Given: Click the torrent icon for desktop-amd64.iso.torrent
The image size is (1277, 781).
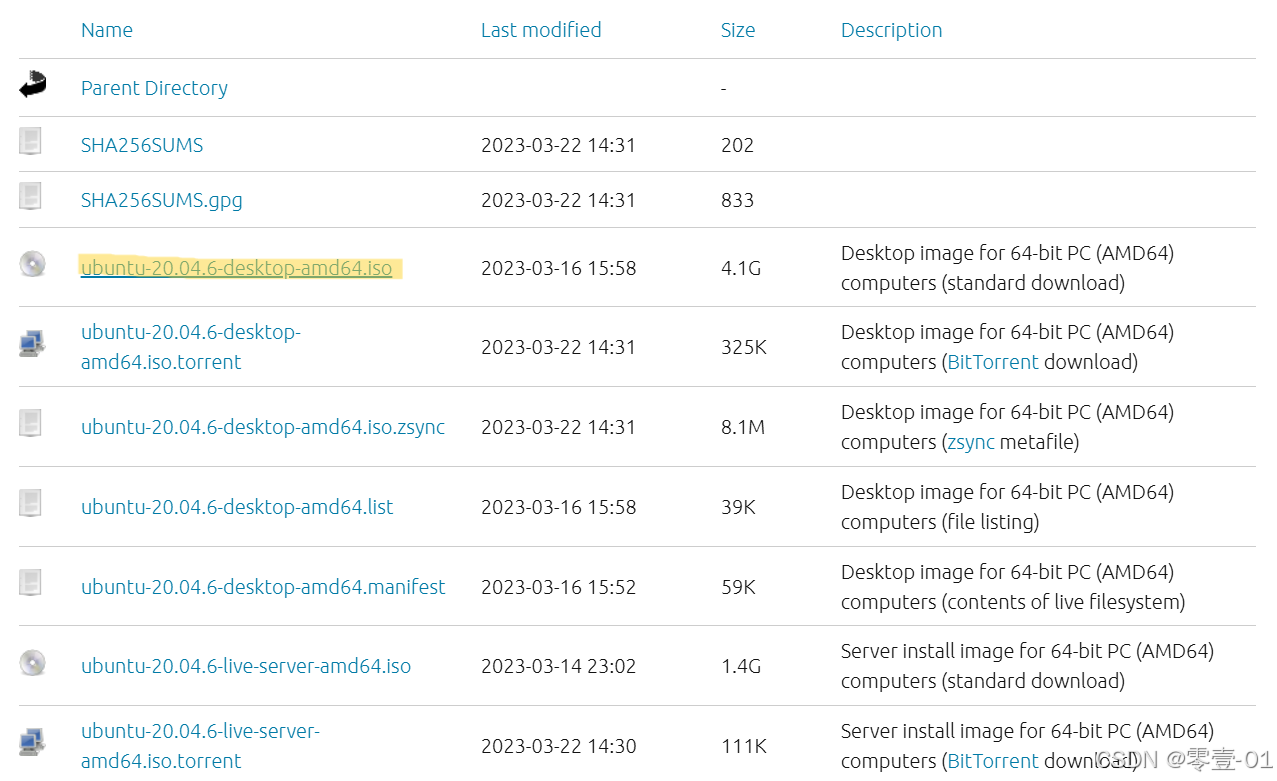Looking at the screenshot, I should tap(32, 344).
